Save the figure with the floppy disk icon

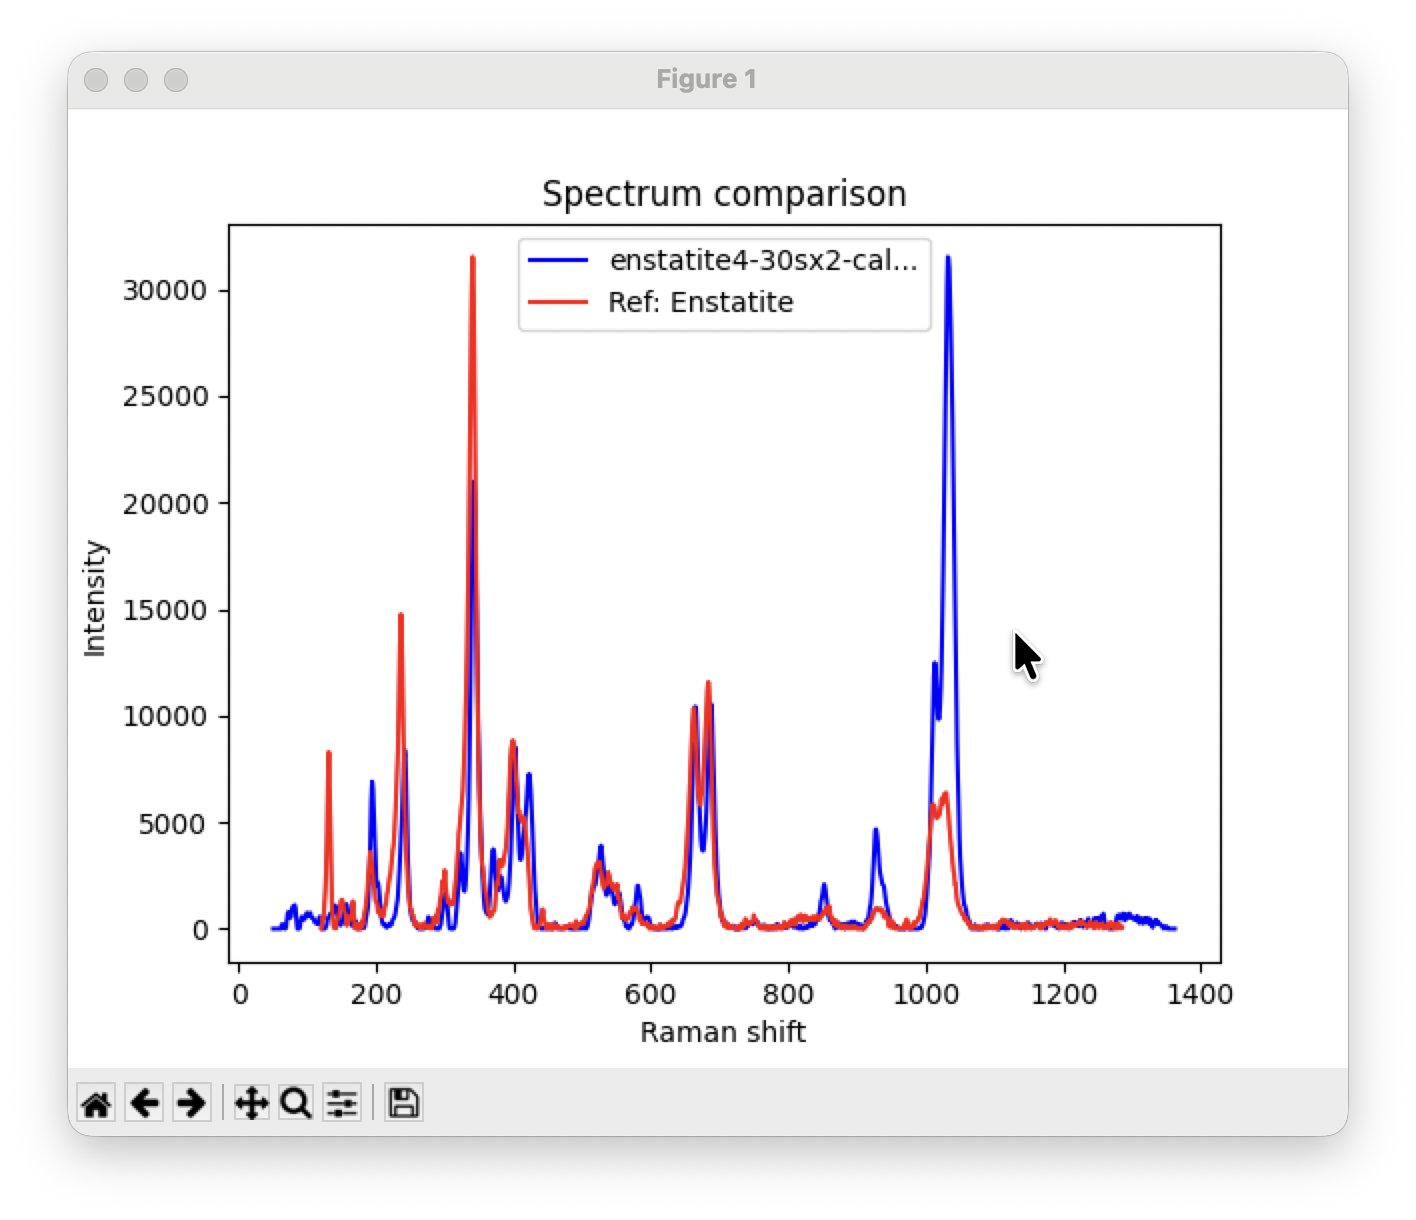click(403, 1103)
